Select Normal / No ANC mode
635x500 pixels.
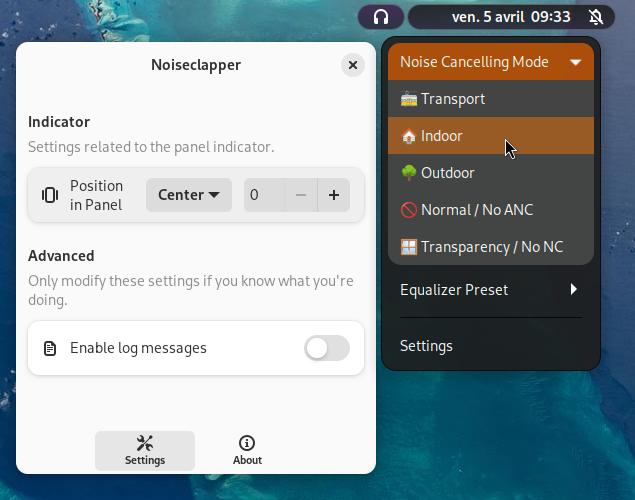(491, 210)
